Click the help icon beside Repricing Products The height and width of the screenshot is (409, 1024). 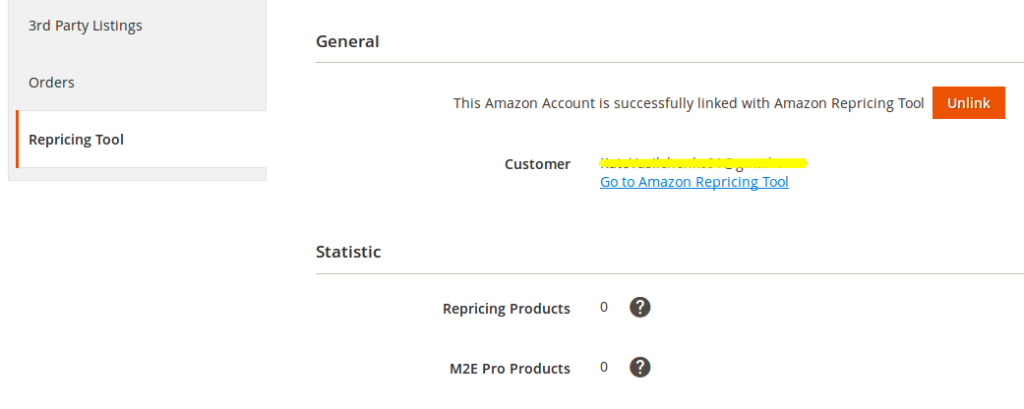[x=640, y=308]
